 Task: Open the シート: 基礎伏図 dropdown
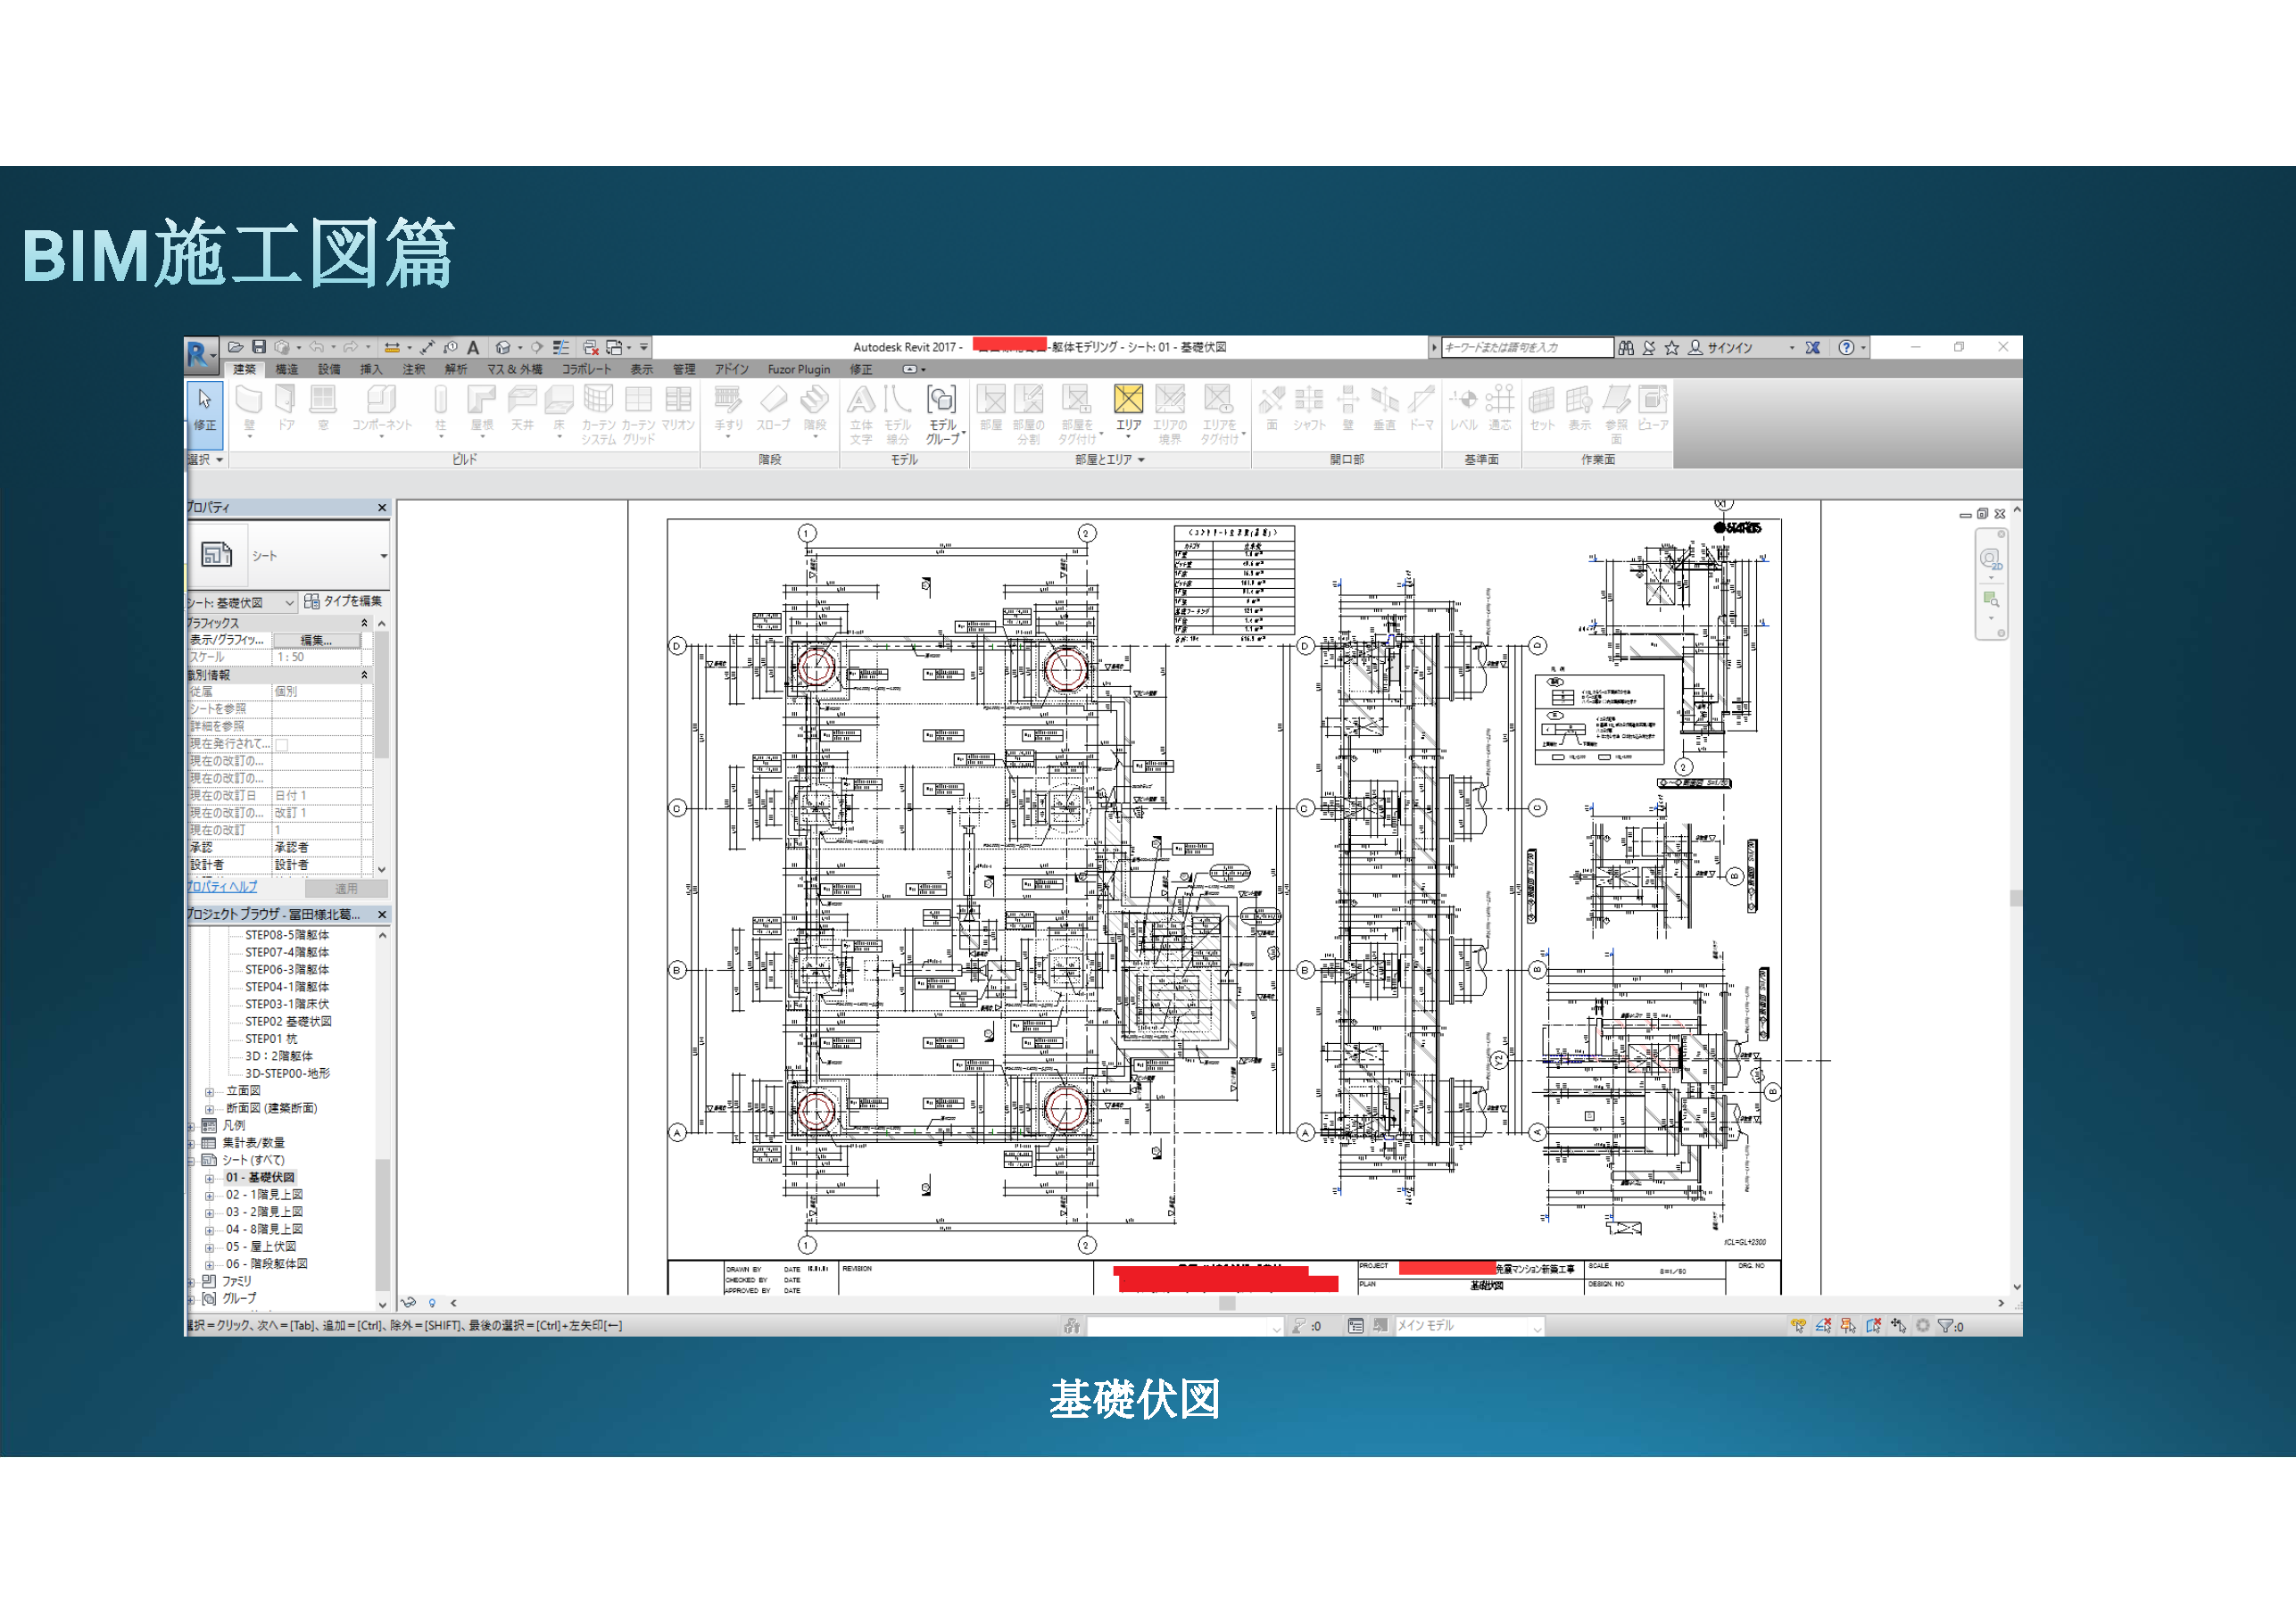[x=289, y=602]
